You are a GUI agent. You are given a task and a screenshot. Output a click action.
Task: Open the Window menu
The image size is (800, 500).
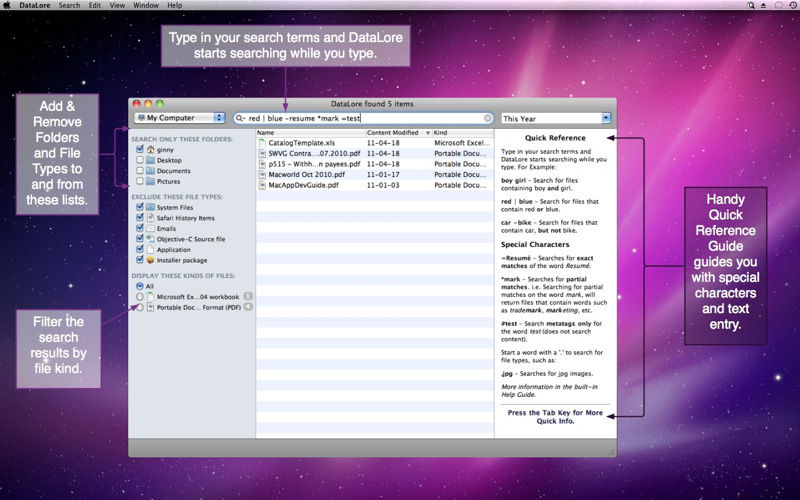(146, 5)
